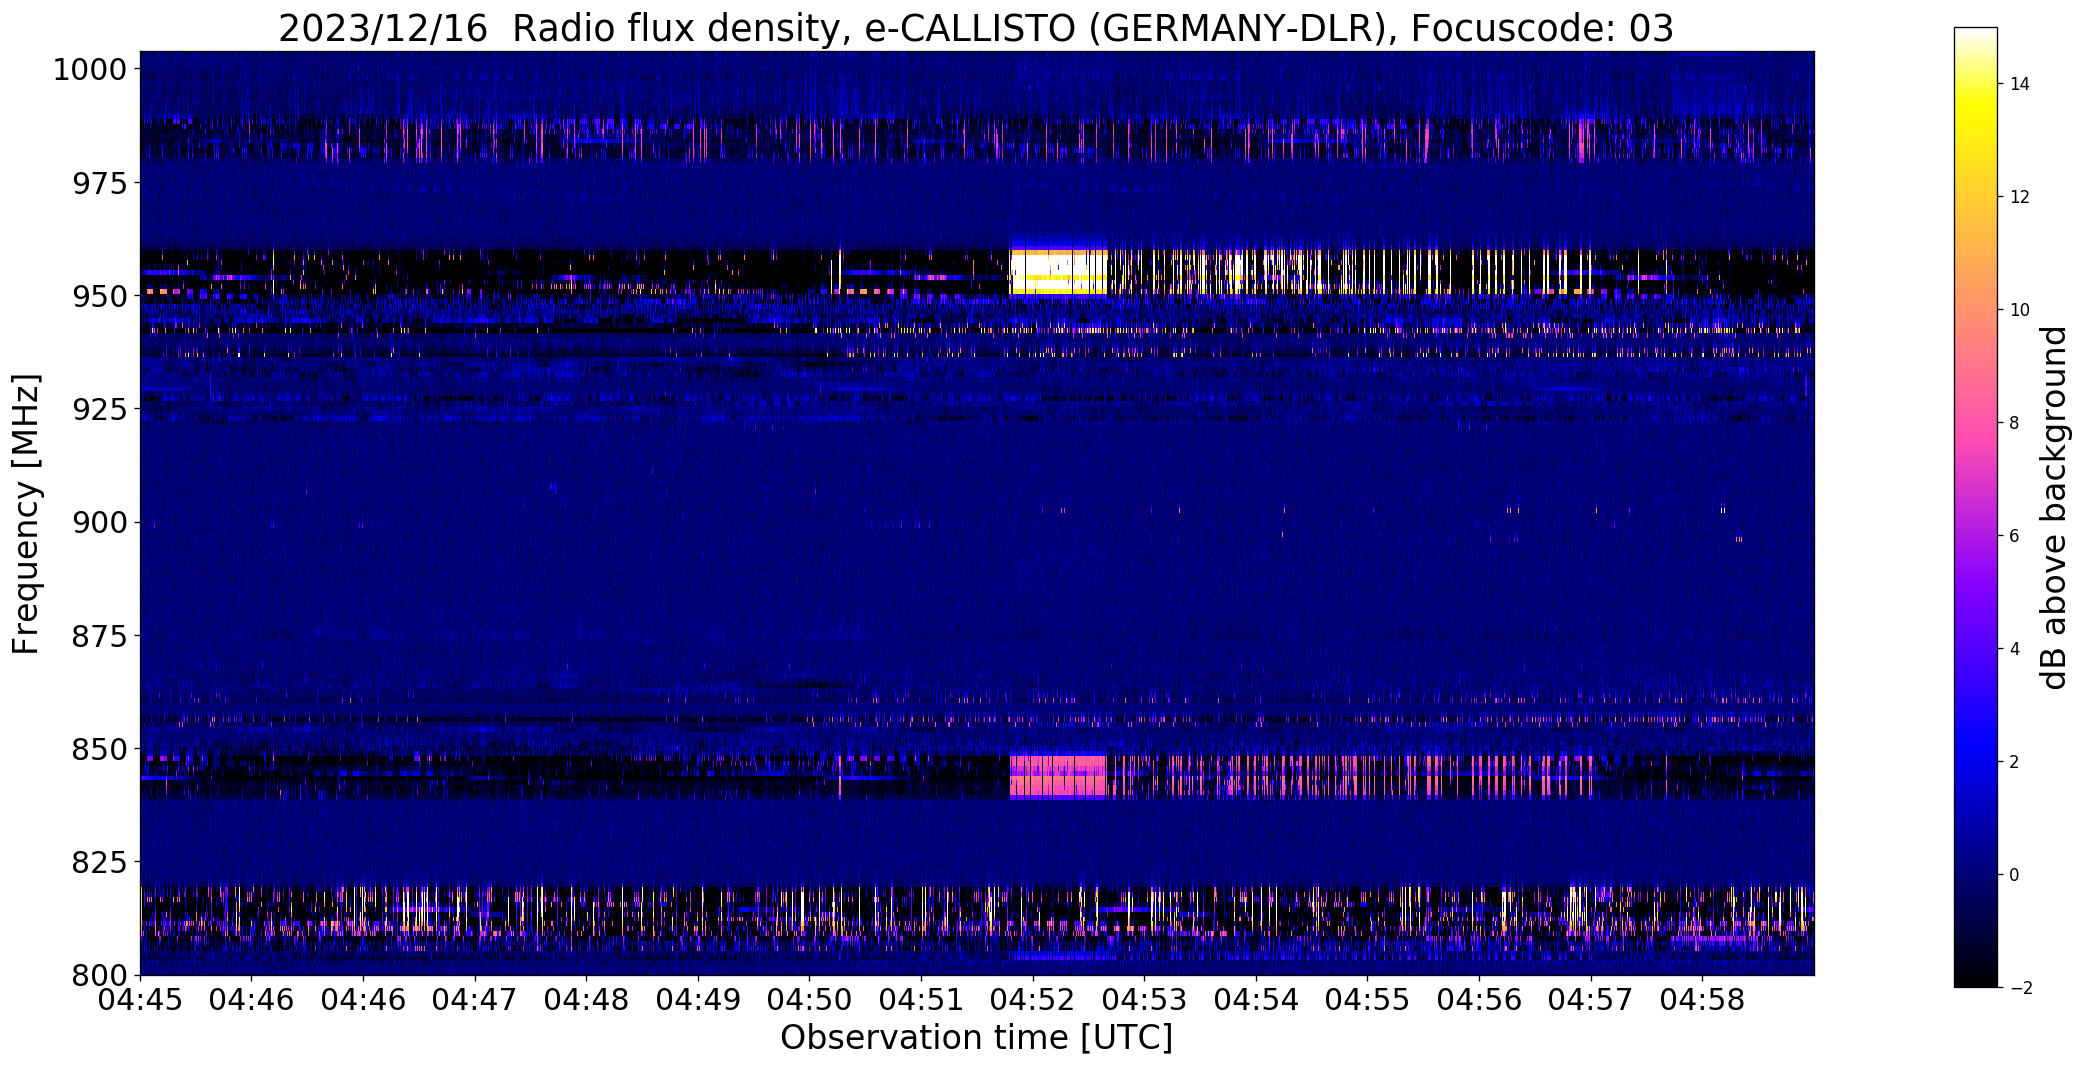Select the 825 tick on frequency axis
The image size is (2085, 1067).
point(99,861)
